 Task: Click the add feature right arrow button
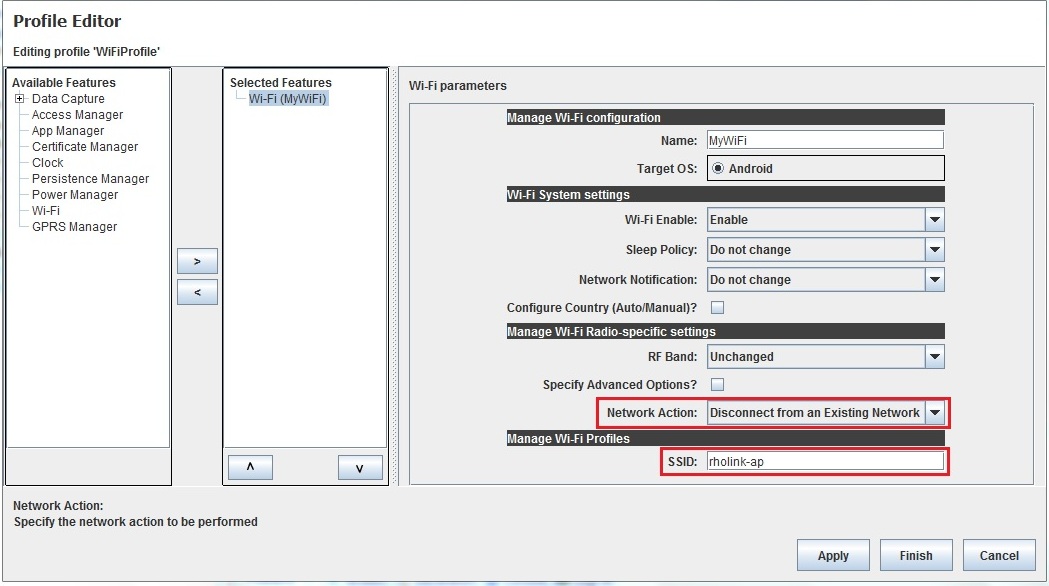click(x=197, y=261)
